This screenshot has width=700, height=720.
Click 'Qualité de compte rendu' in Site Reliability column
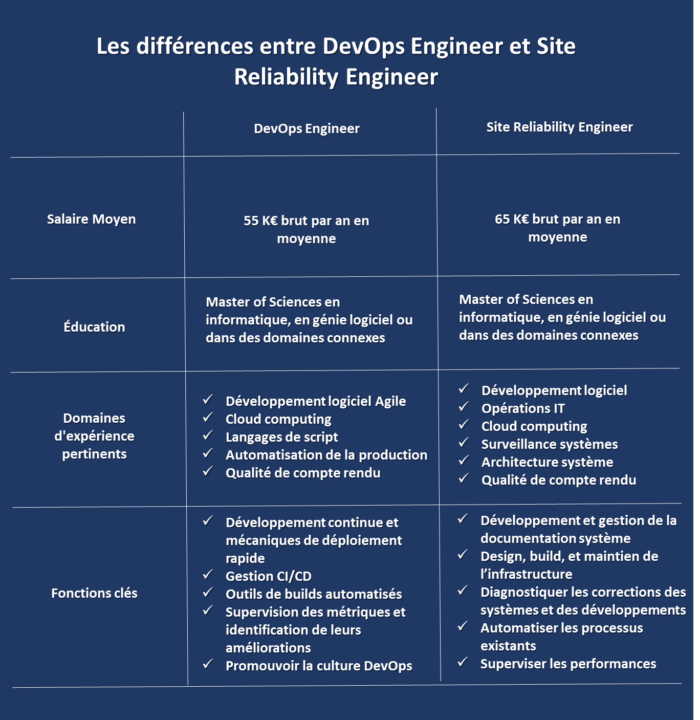click(x=559, y=480)
